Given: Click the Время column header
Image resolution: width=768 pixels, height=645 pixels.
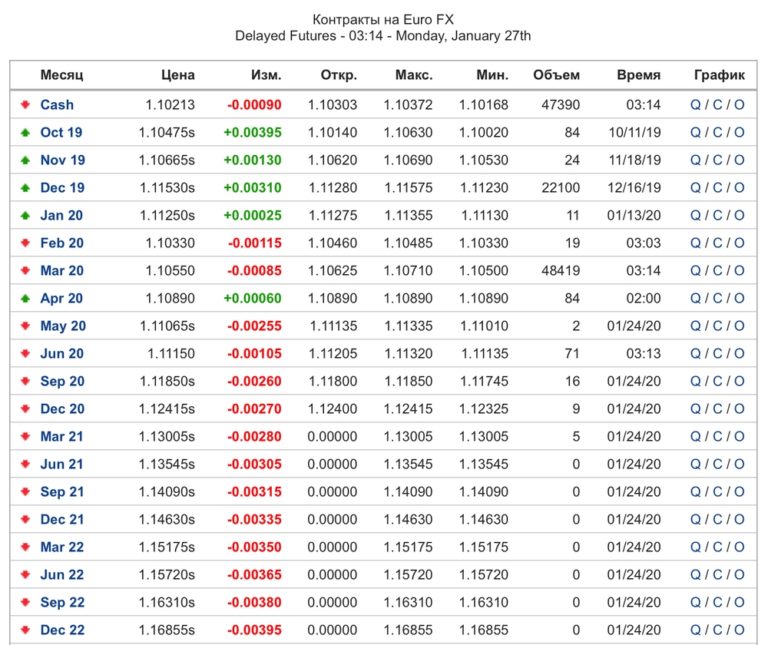Looking at the screenshot, I should 639,75.
